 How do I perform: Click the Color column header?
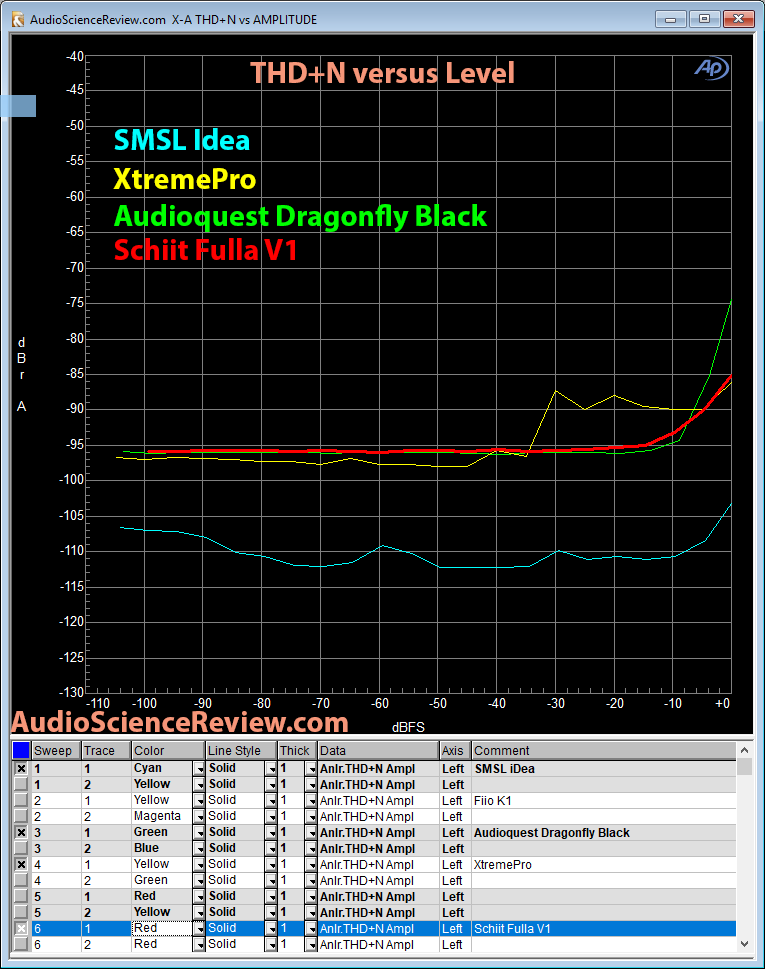point(168,750)
